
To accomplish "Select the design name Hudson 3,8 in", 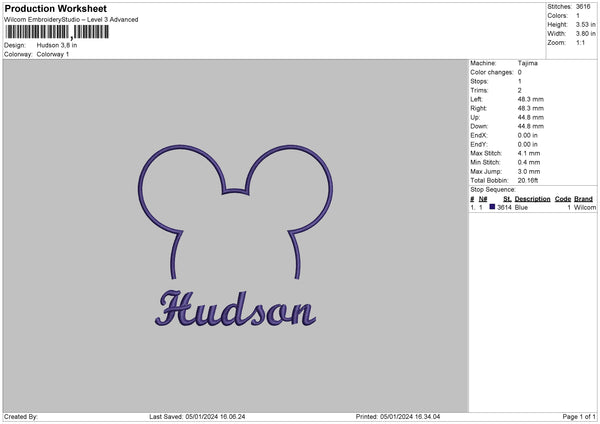I will click(x=57, y=45).
